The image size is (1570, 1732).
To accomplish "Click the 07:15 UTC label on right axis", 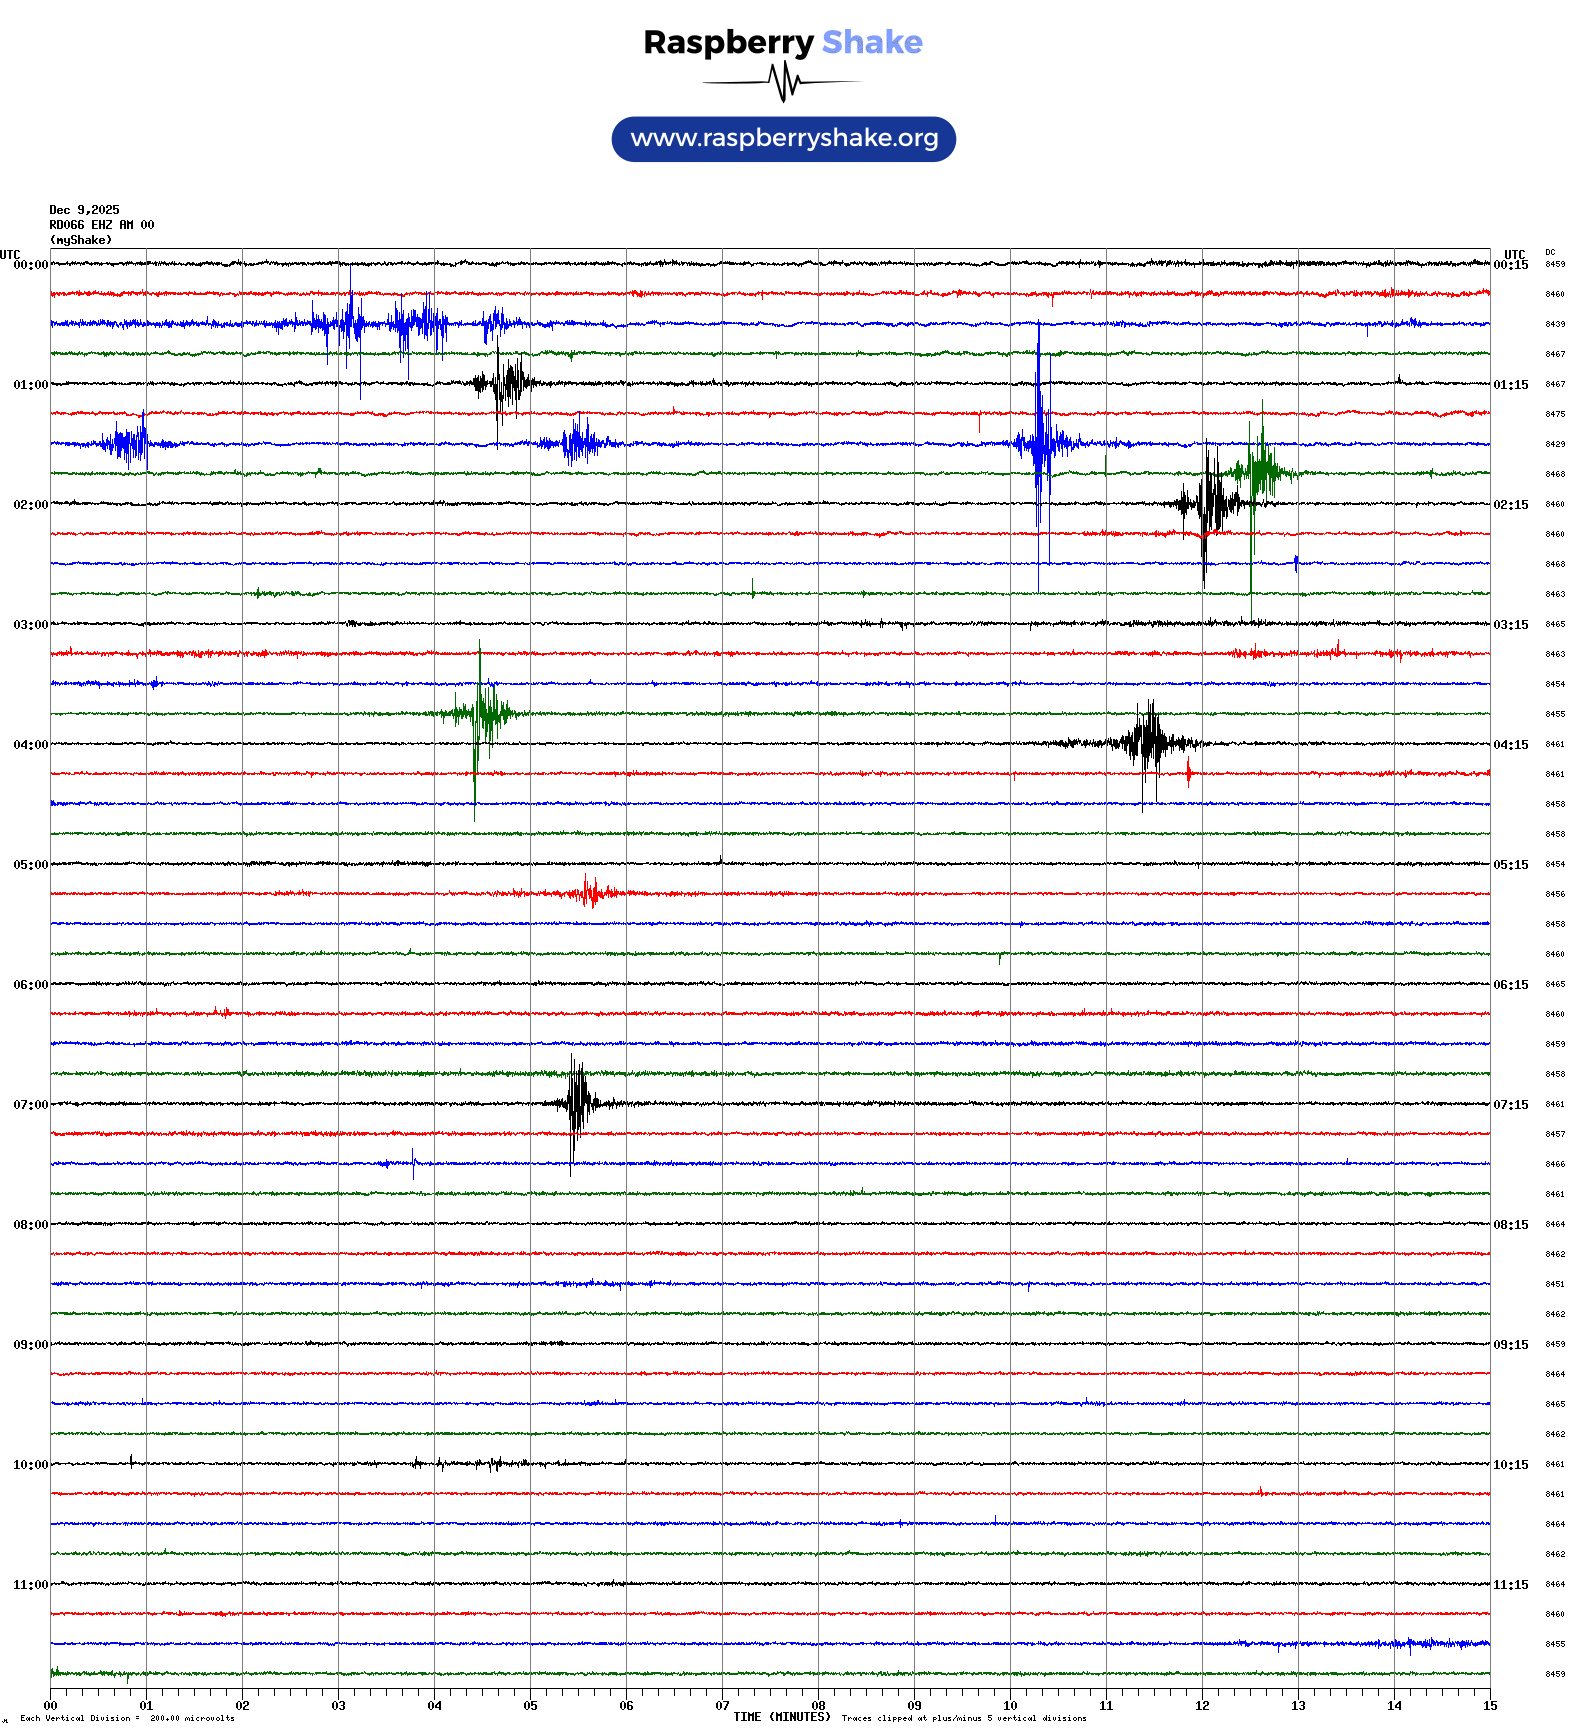I will (x=1510, y=1105).
